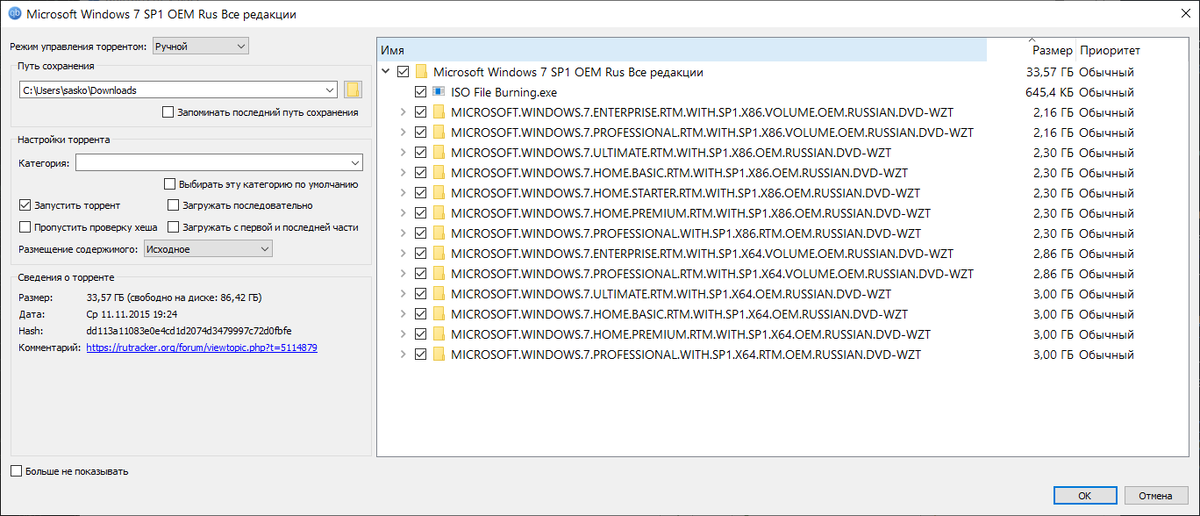Click folder icon of PROFESSIONAL X86.RTM row
Viewport: 1200px width, 516px height.
tap(439, 232)
